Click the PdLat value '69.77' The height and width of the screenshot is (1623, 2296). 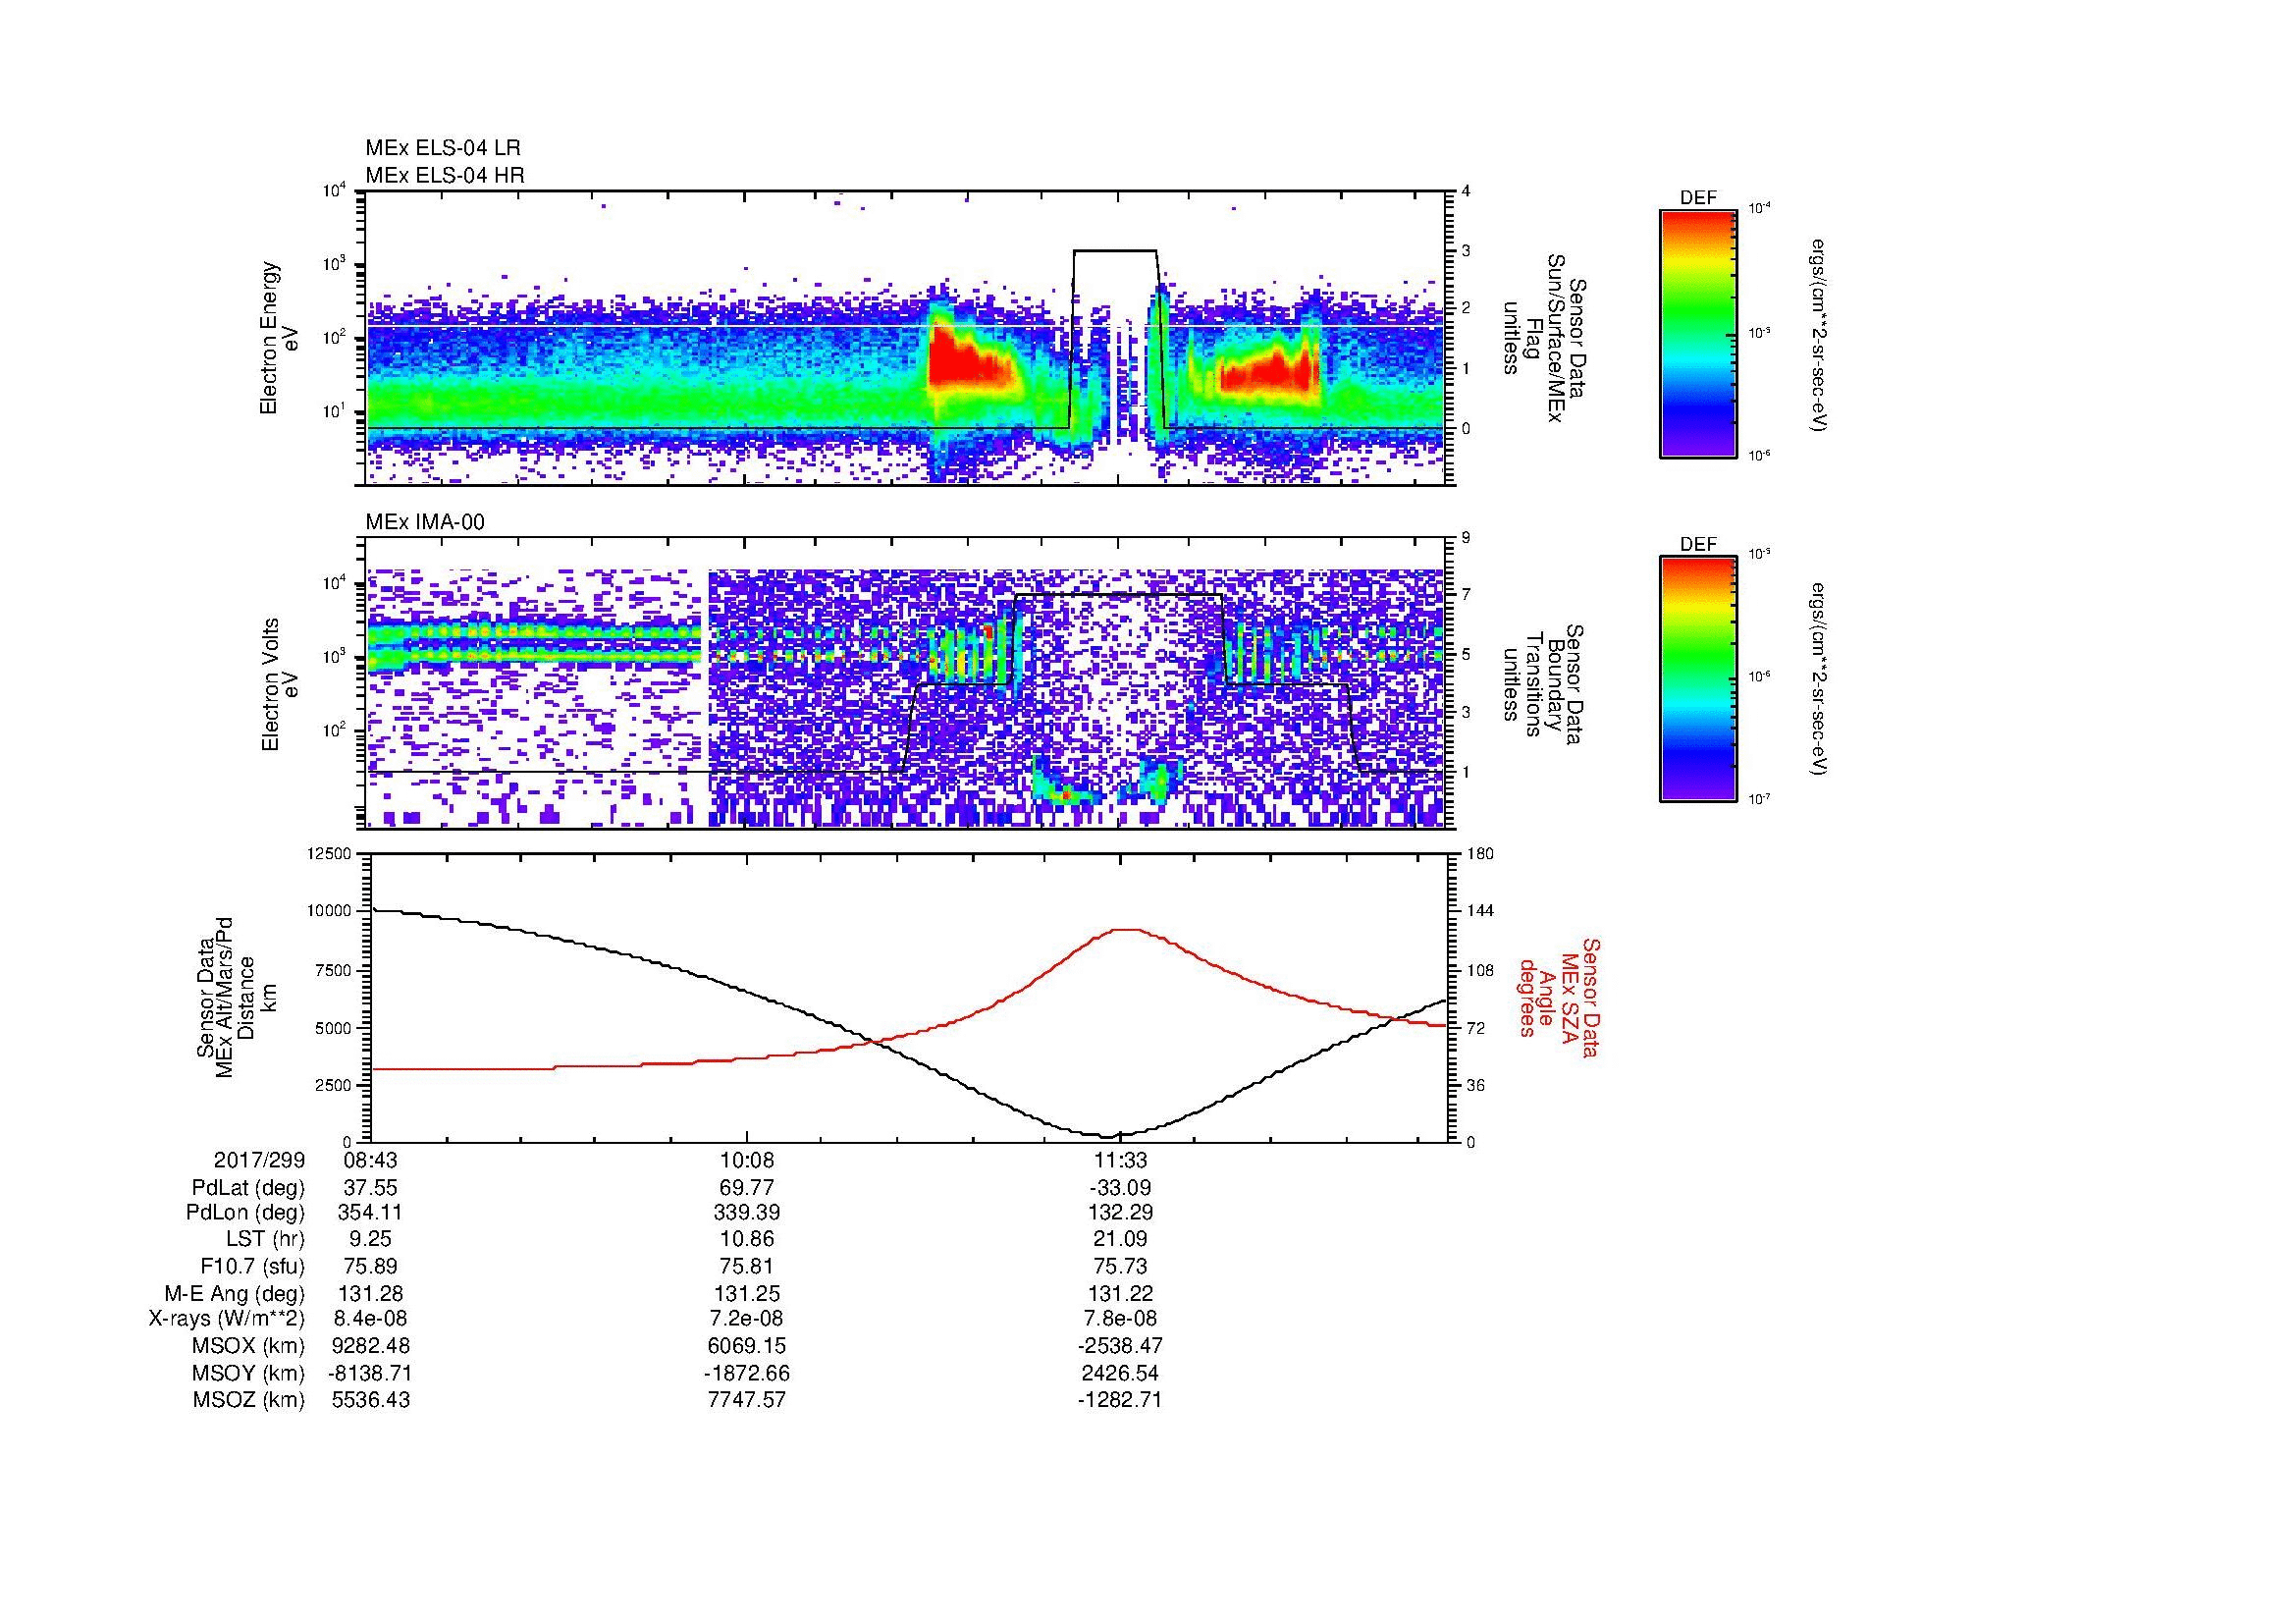pyautogui.click(x=747, y=1188)
